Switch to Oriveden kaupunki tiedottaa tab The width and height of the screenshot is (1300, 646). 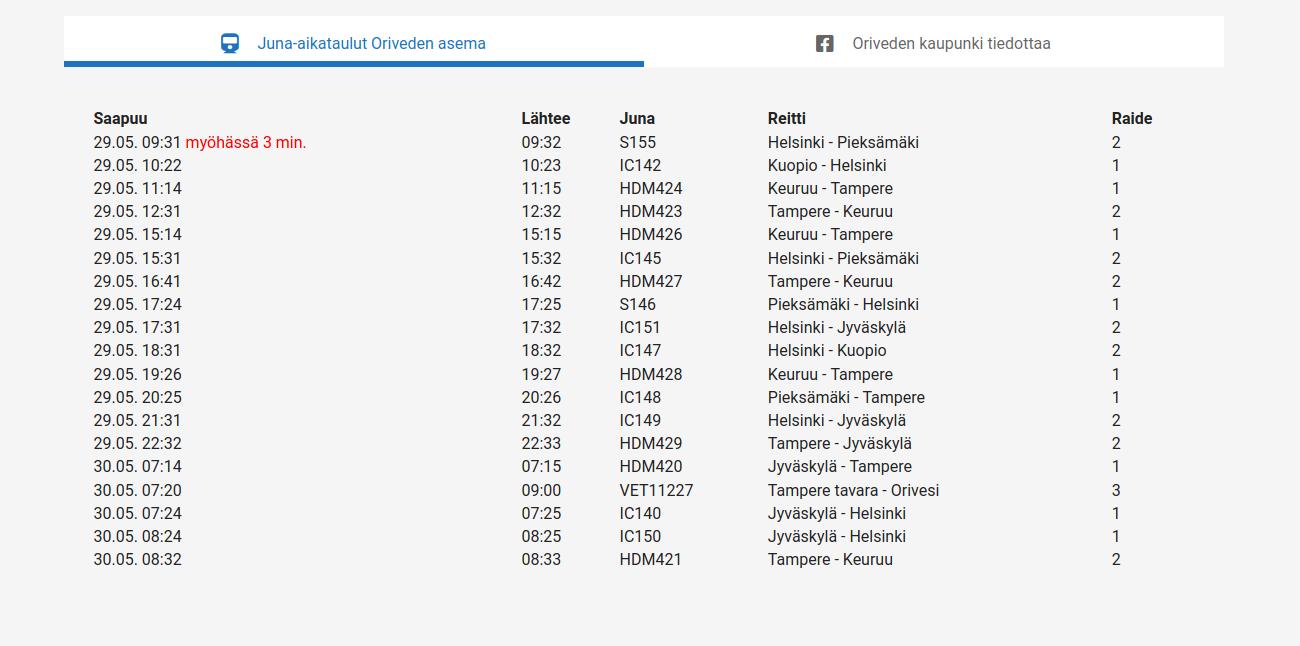(934, 42)
